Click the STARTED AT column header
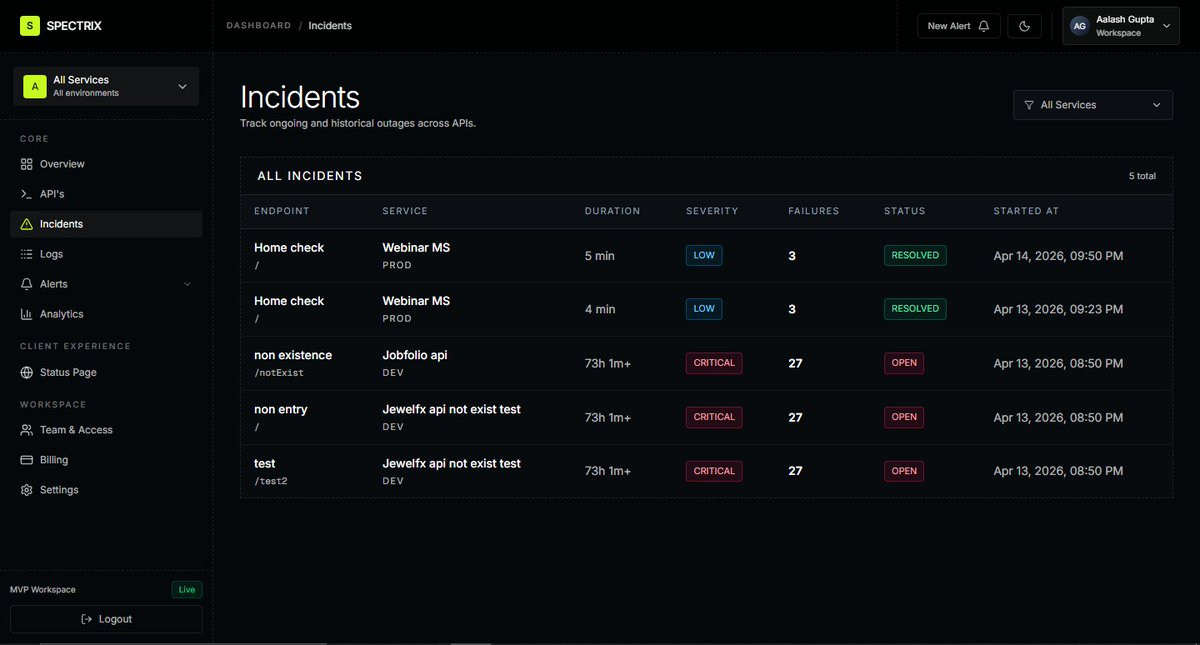Viewport: 1200px width, 645px height. point(1026,211)
